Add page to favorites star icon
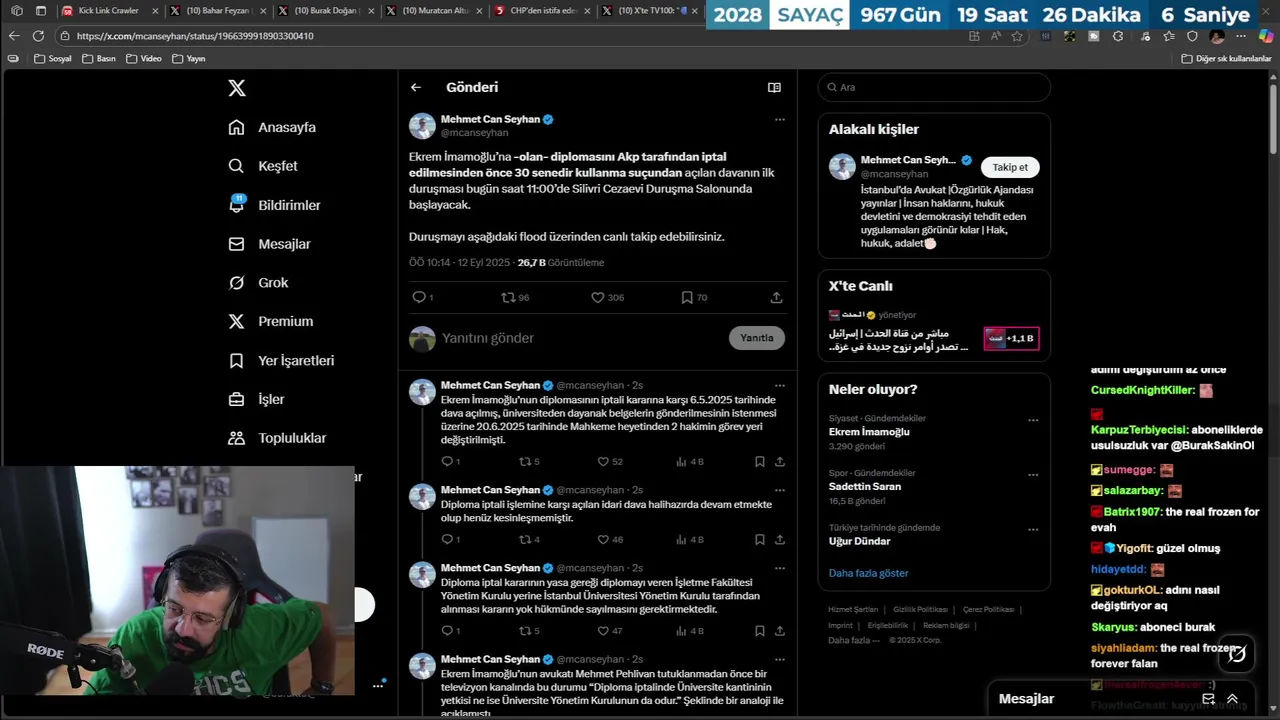Image resolution: width=1280 pixels, height=720 pixels. (1017, 36)
